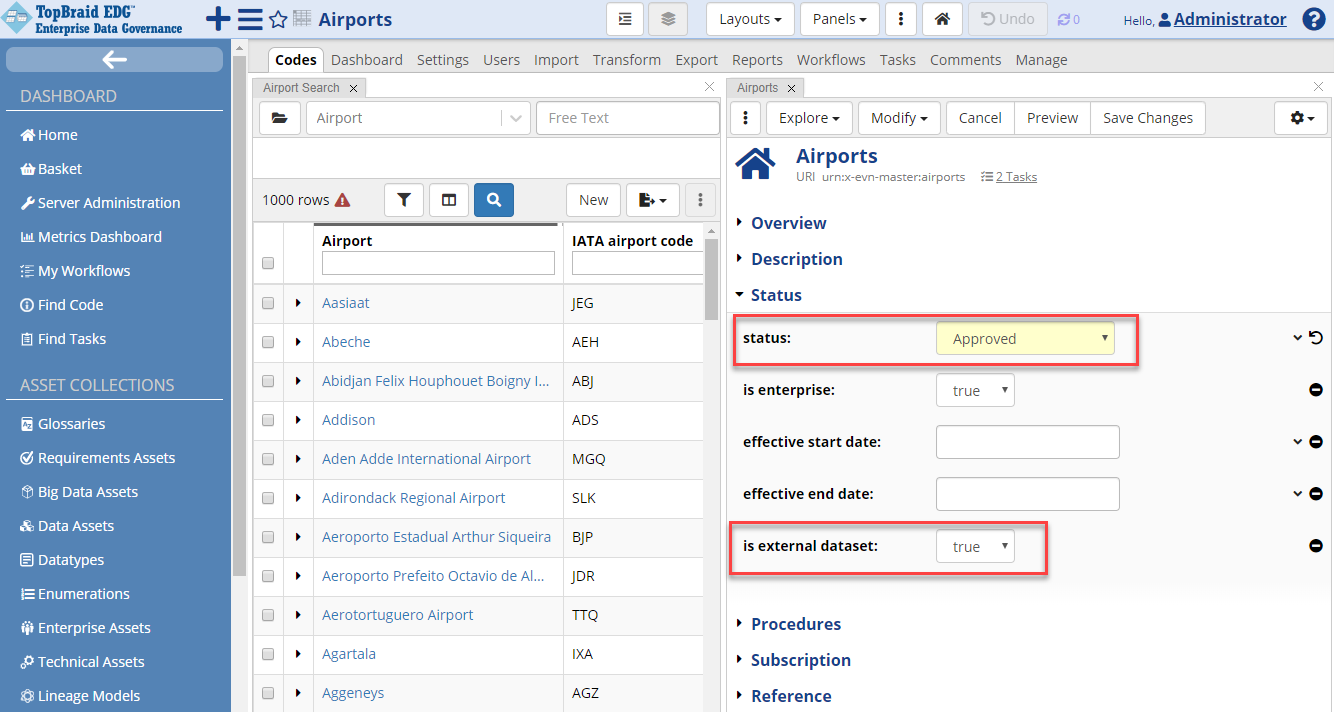Screen dimensions: 1334x712
Task: Switch to the Dashboard tab
Action: pyautogui.click(x=366, y=60)
